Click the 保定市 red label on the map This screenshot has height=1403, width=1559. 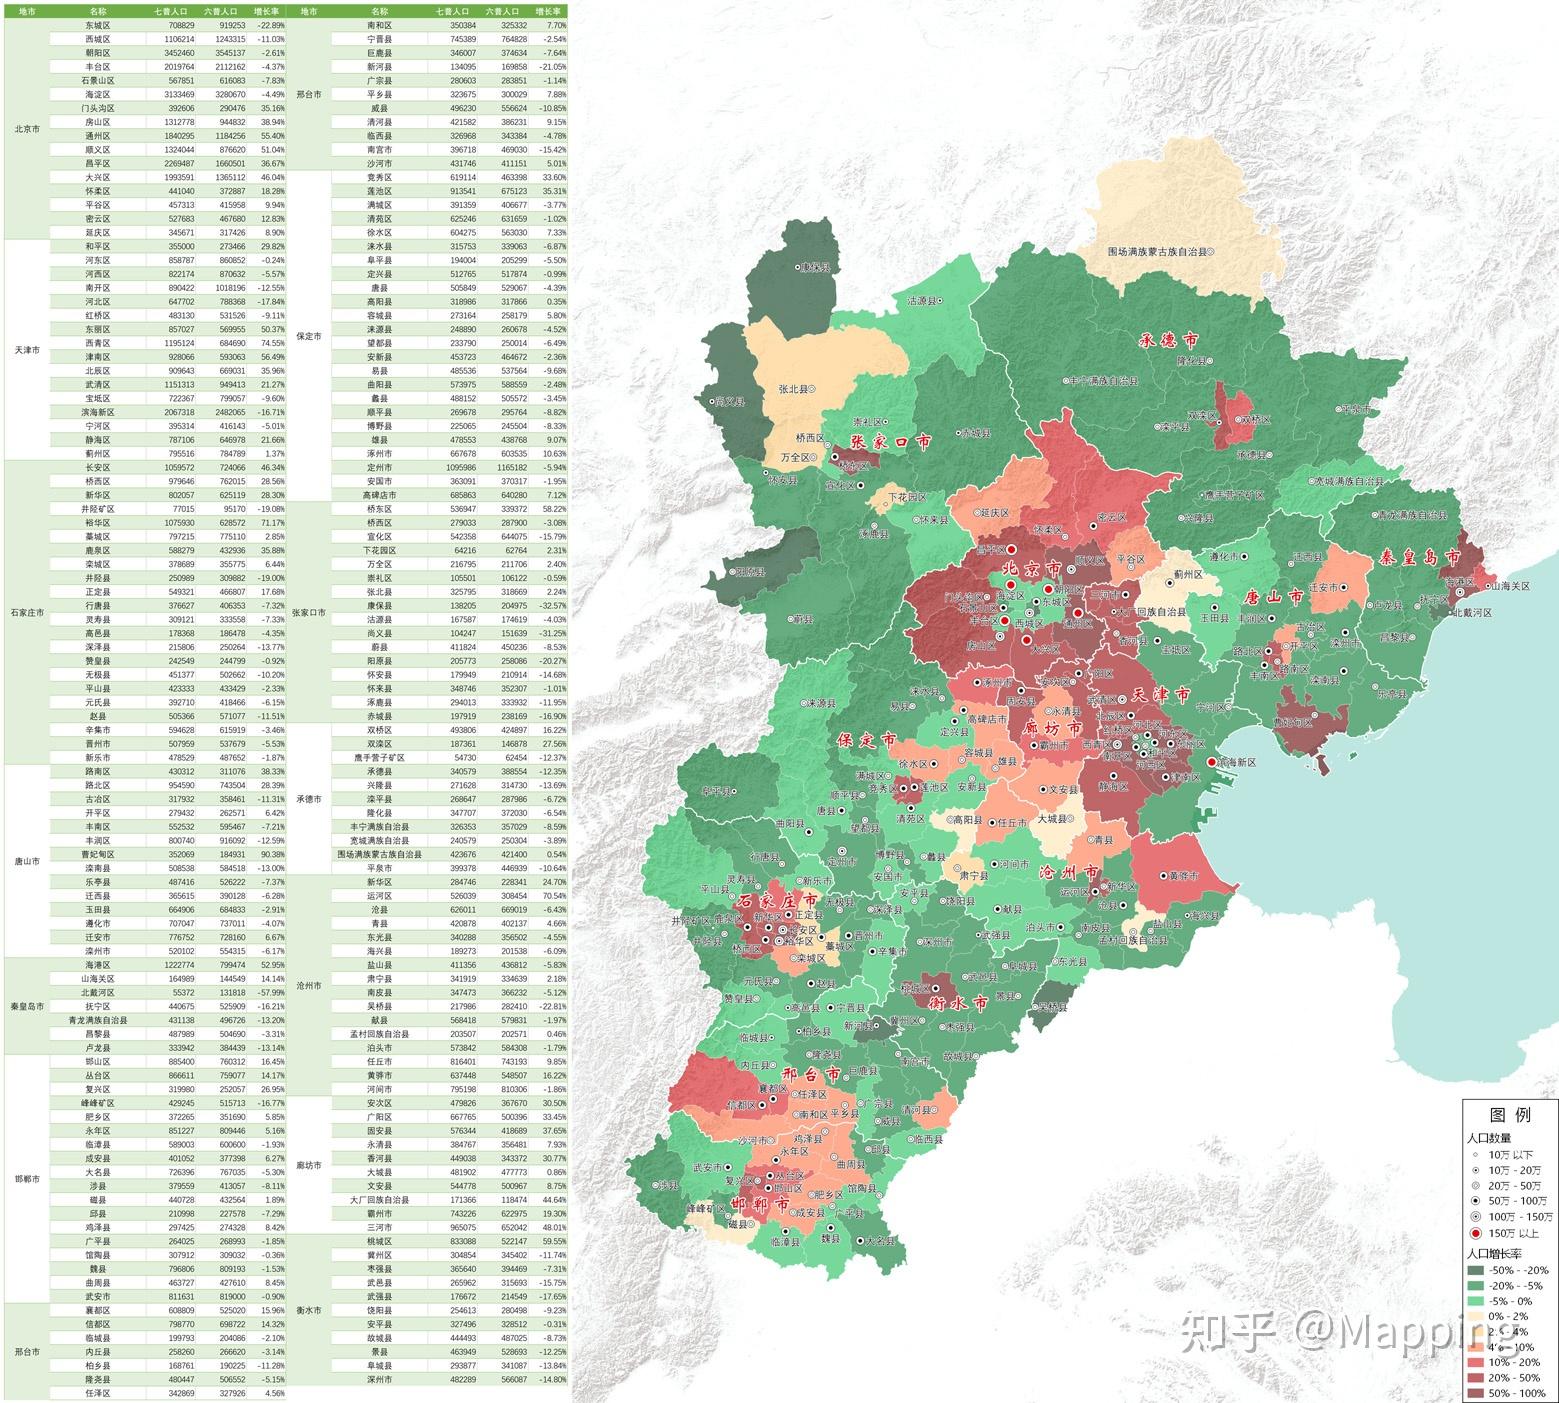(x=866, y=740)
